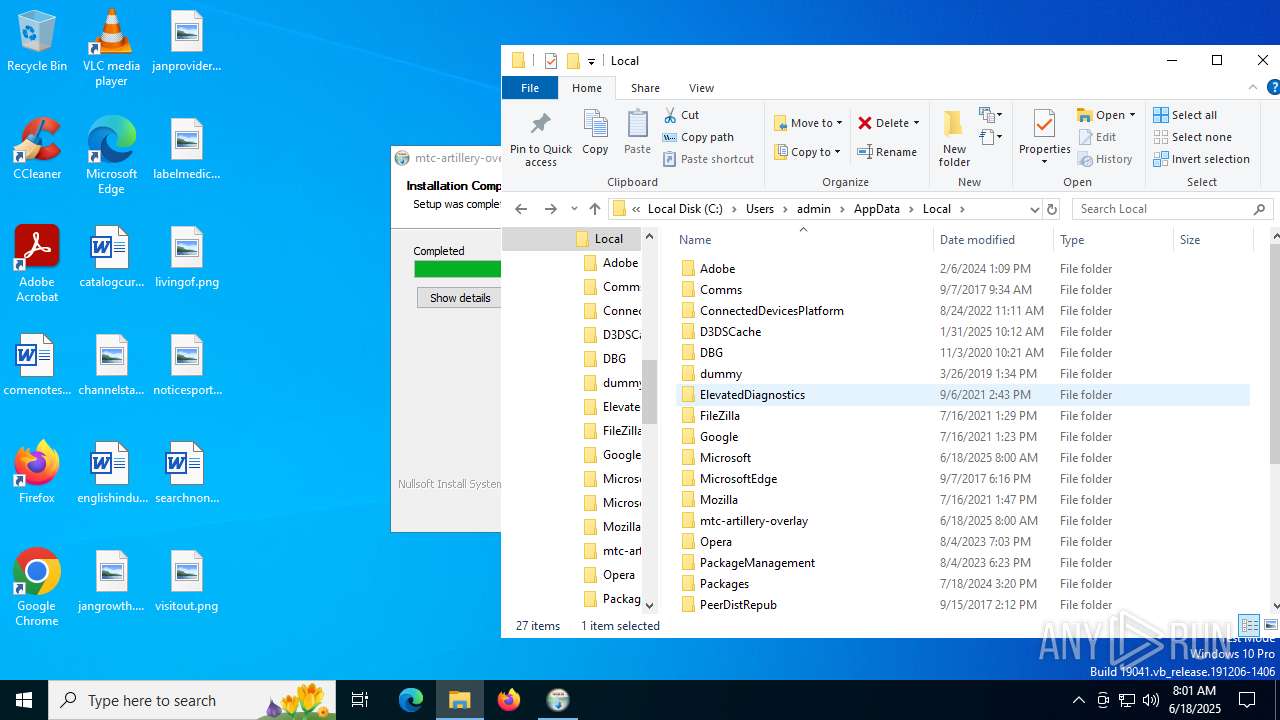
Task: Click navigation pane scrollbar down arrow
Action: (649, 605)
